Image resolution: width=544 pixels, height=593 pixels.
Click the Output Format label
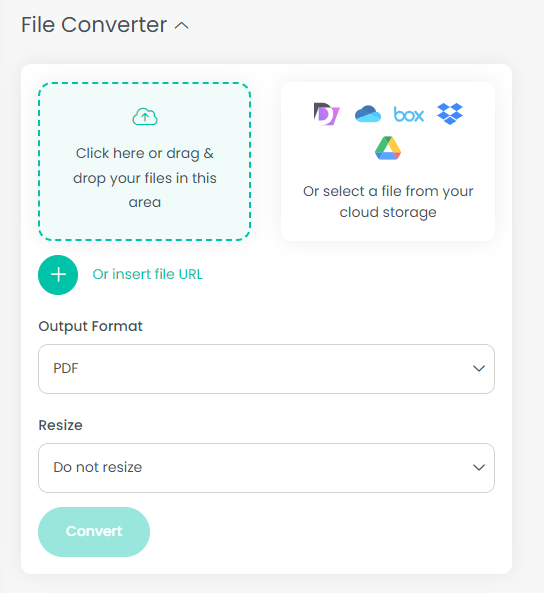click(x=90, y=326)
